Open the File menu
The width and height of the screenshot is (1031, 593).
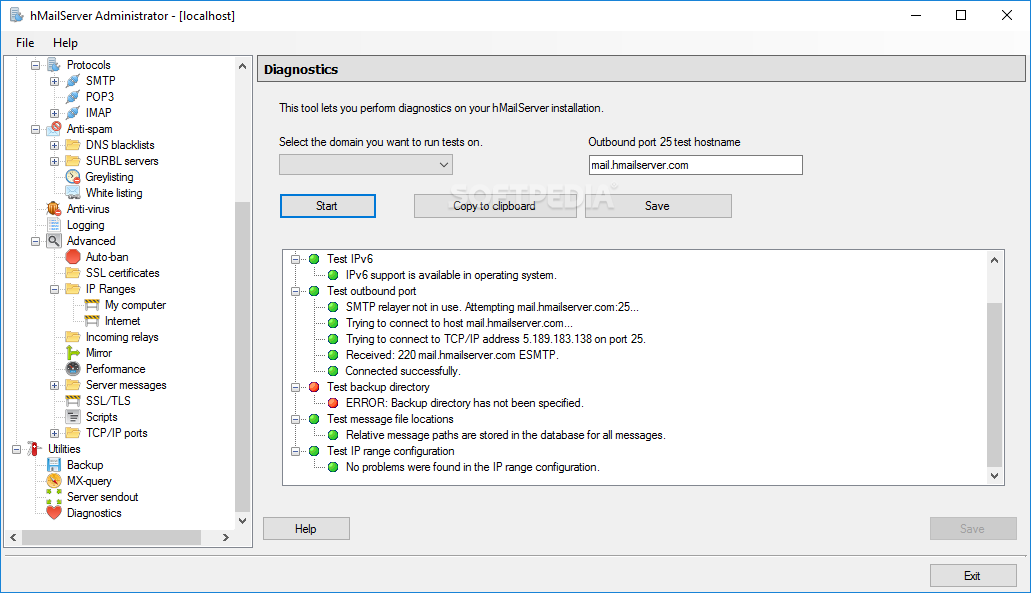coord(25,43)
